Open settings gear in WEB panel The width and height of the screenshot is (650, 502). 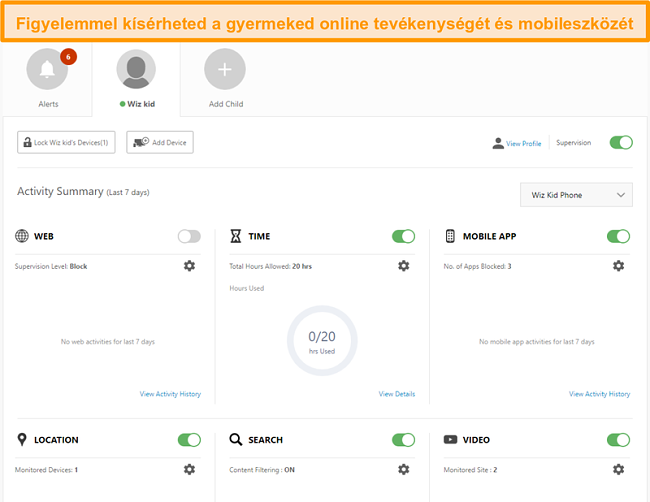coord(189,266)
